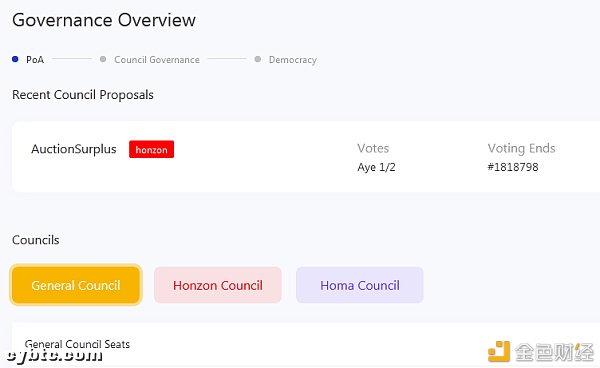Switch to the Honzon Council tab

pos(218,285)
